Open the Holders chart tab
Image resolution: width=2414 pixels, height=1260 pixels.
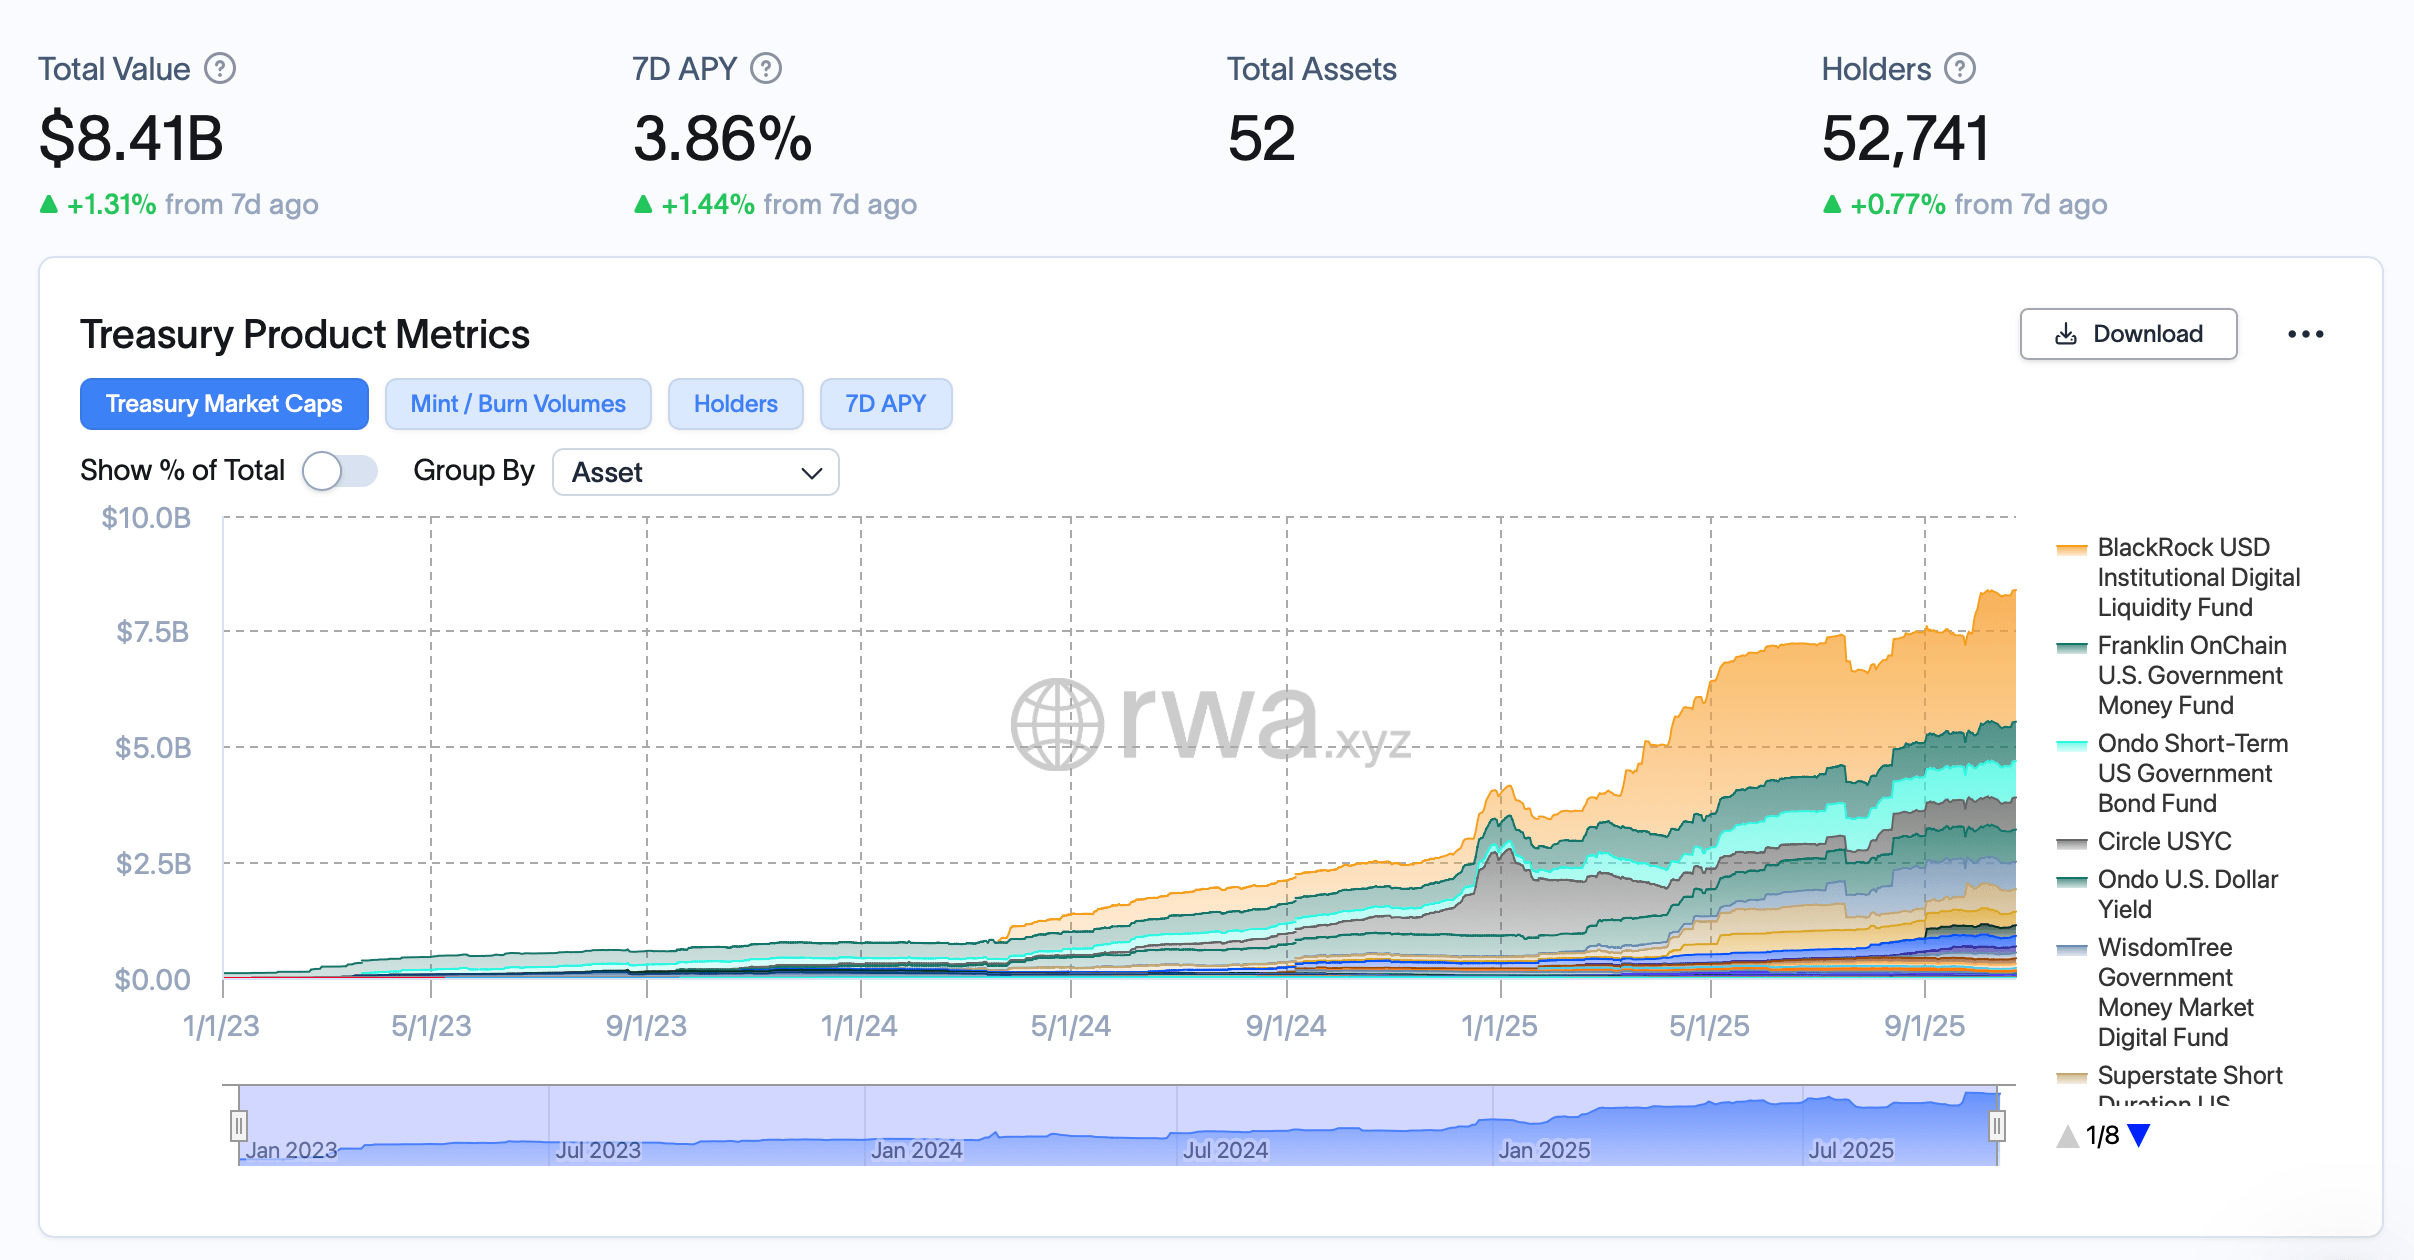click(735, 404)
